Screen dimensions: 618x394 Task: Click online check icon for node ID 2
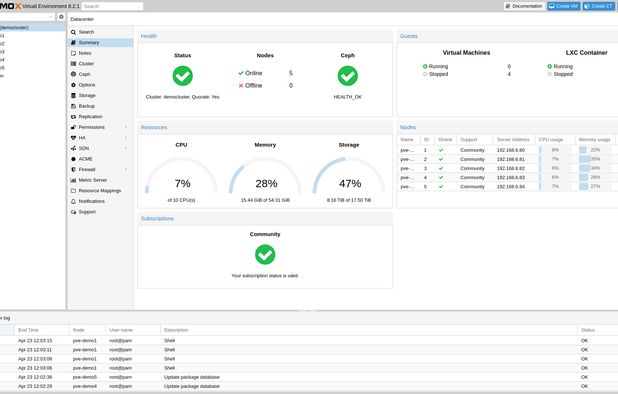coord(441,159)
